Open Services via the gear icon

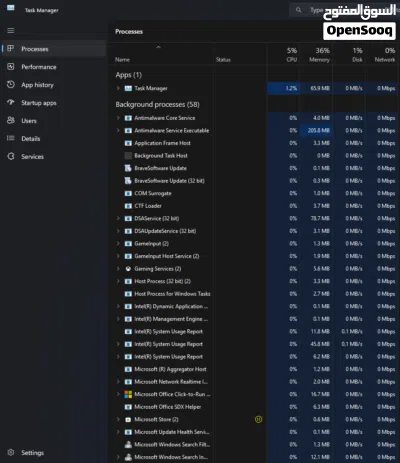[11, 156]
